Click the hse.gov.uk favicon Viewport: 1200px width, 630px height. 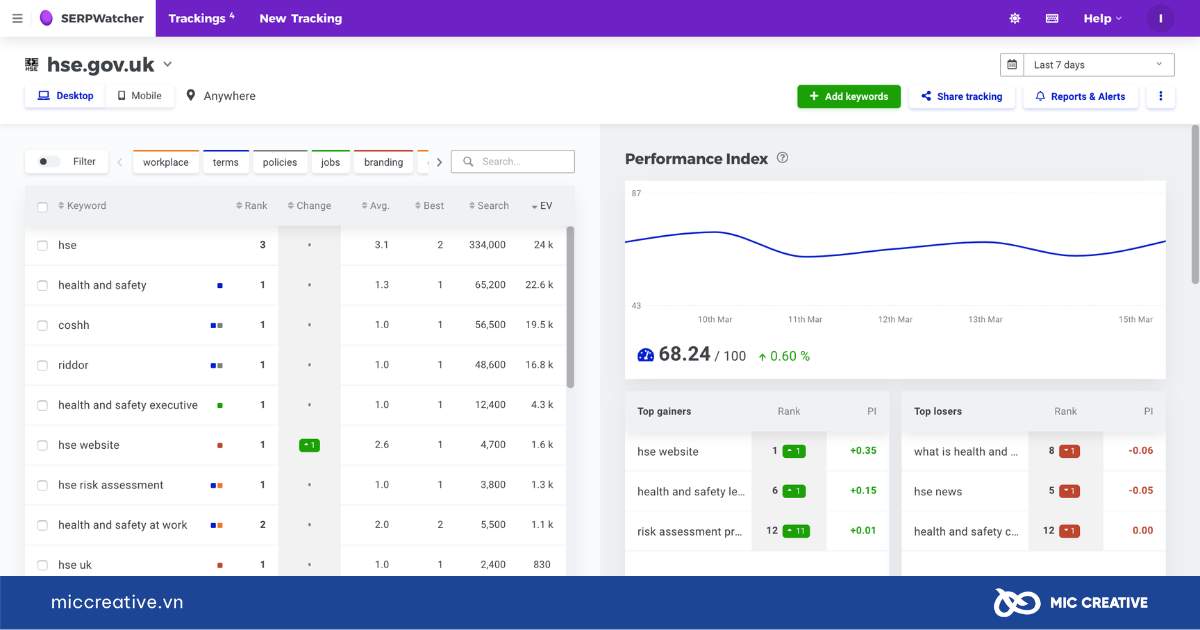(x=32, y=65)
